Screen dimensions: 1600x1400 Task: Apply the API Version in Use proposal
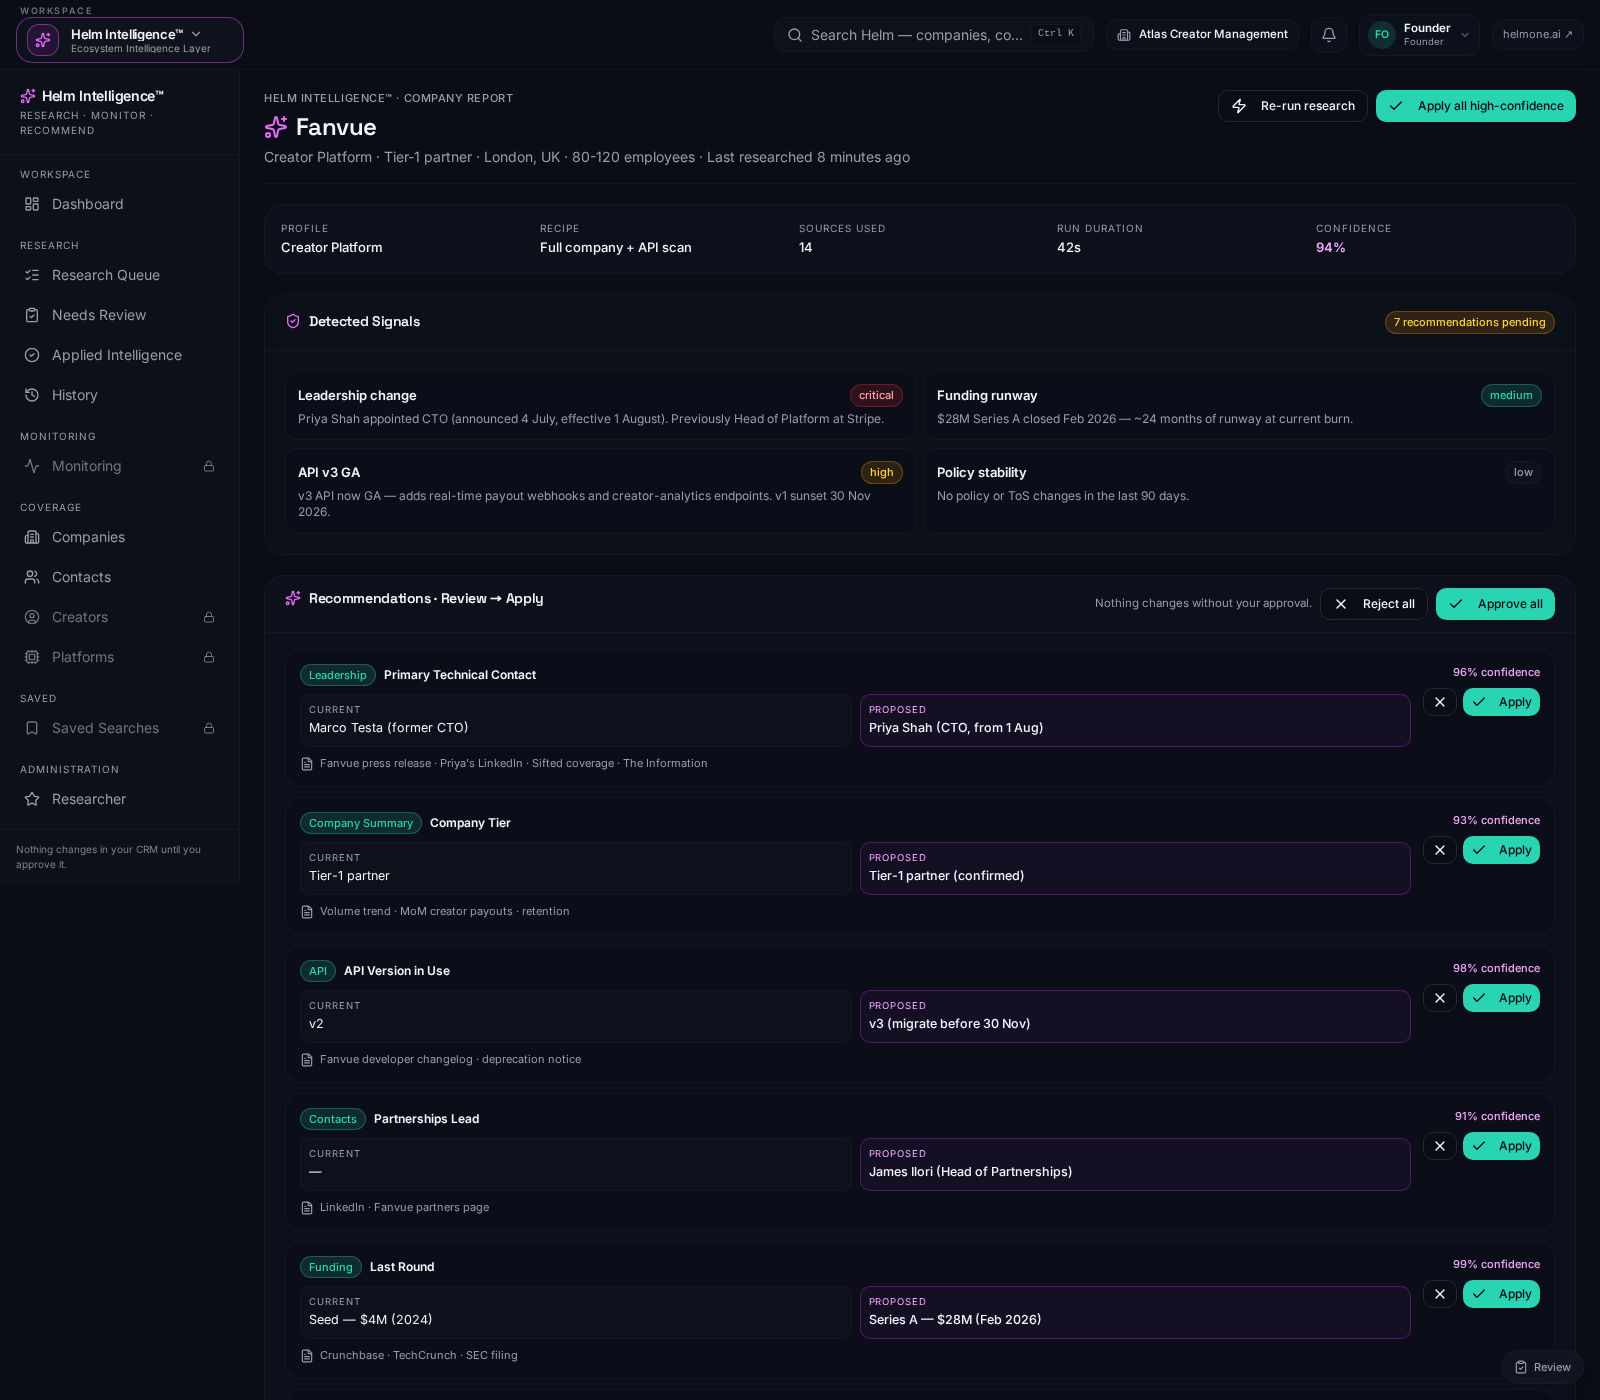pos(1501,998)
